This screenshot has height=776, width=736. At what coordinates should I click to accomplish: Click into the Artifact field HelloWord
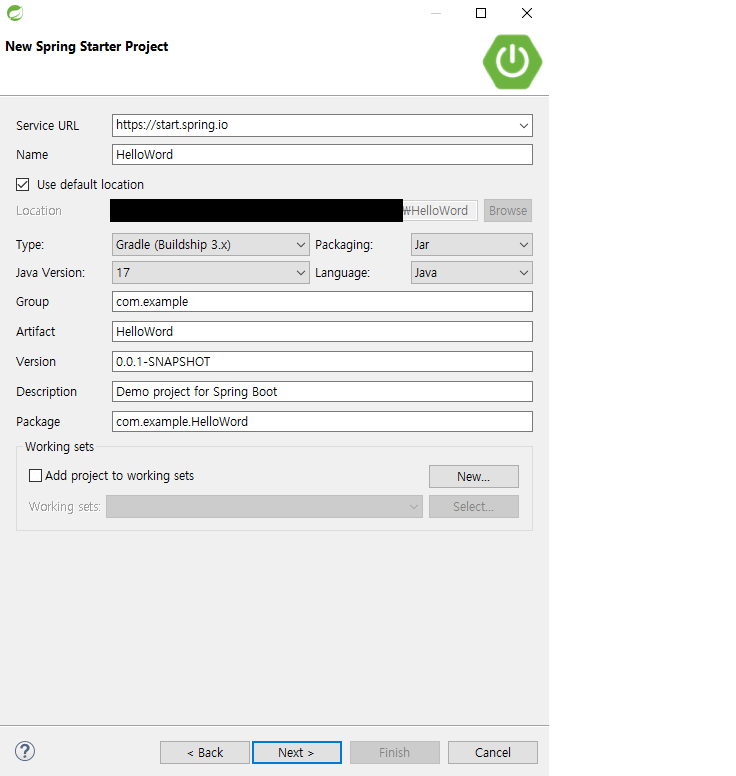322,332
